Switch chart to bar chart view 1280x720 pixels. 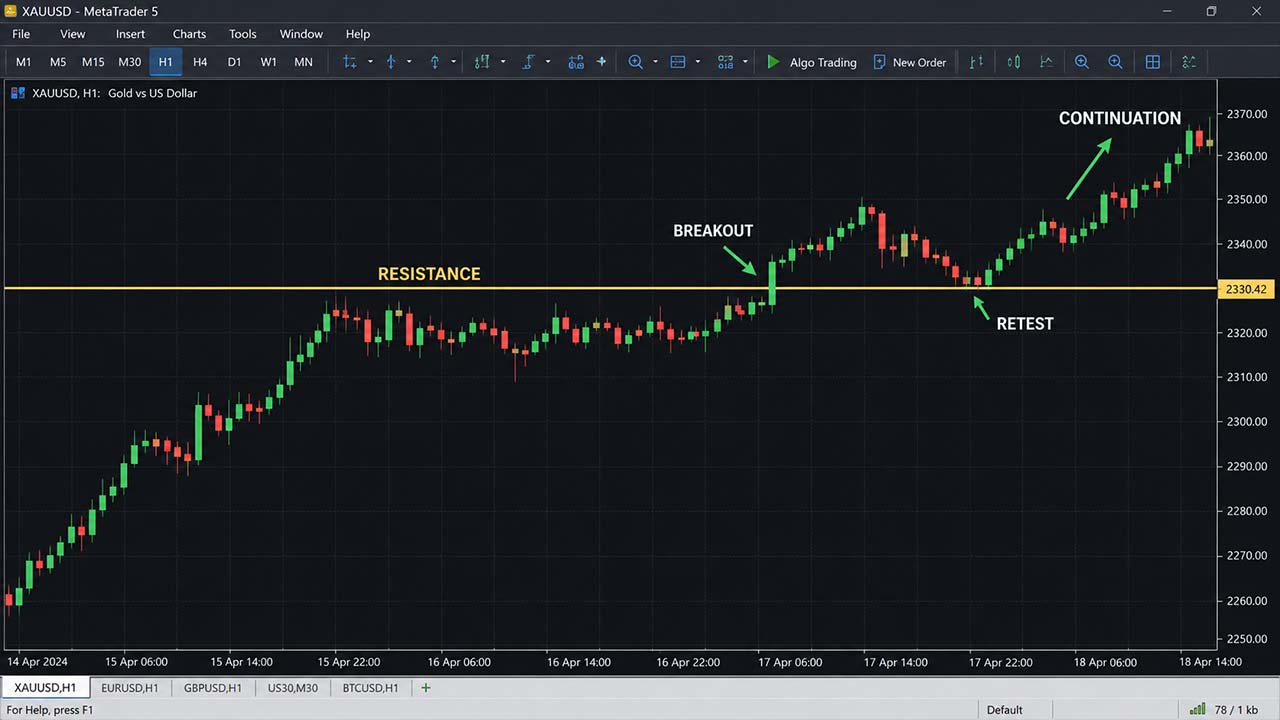(976, 62)
